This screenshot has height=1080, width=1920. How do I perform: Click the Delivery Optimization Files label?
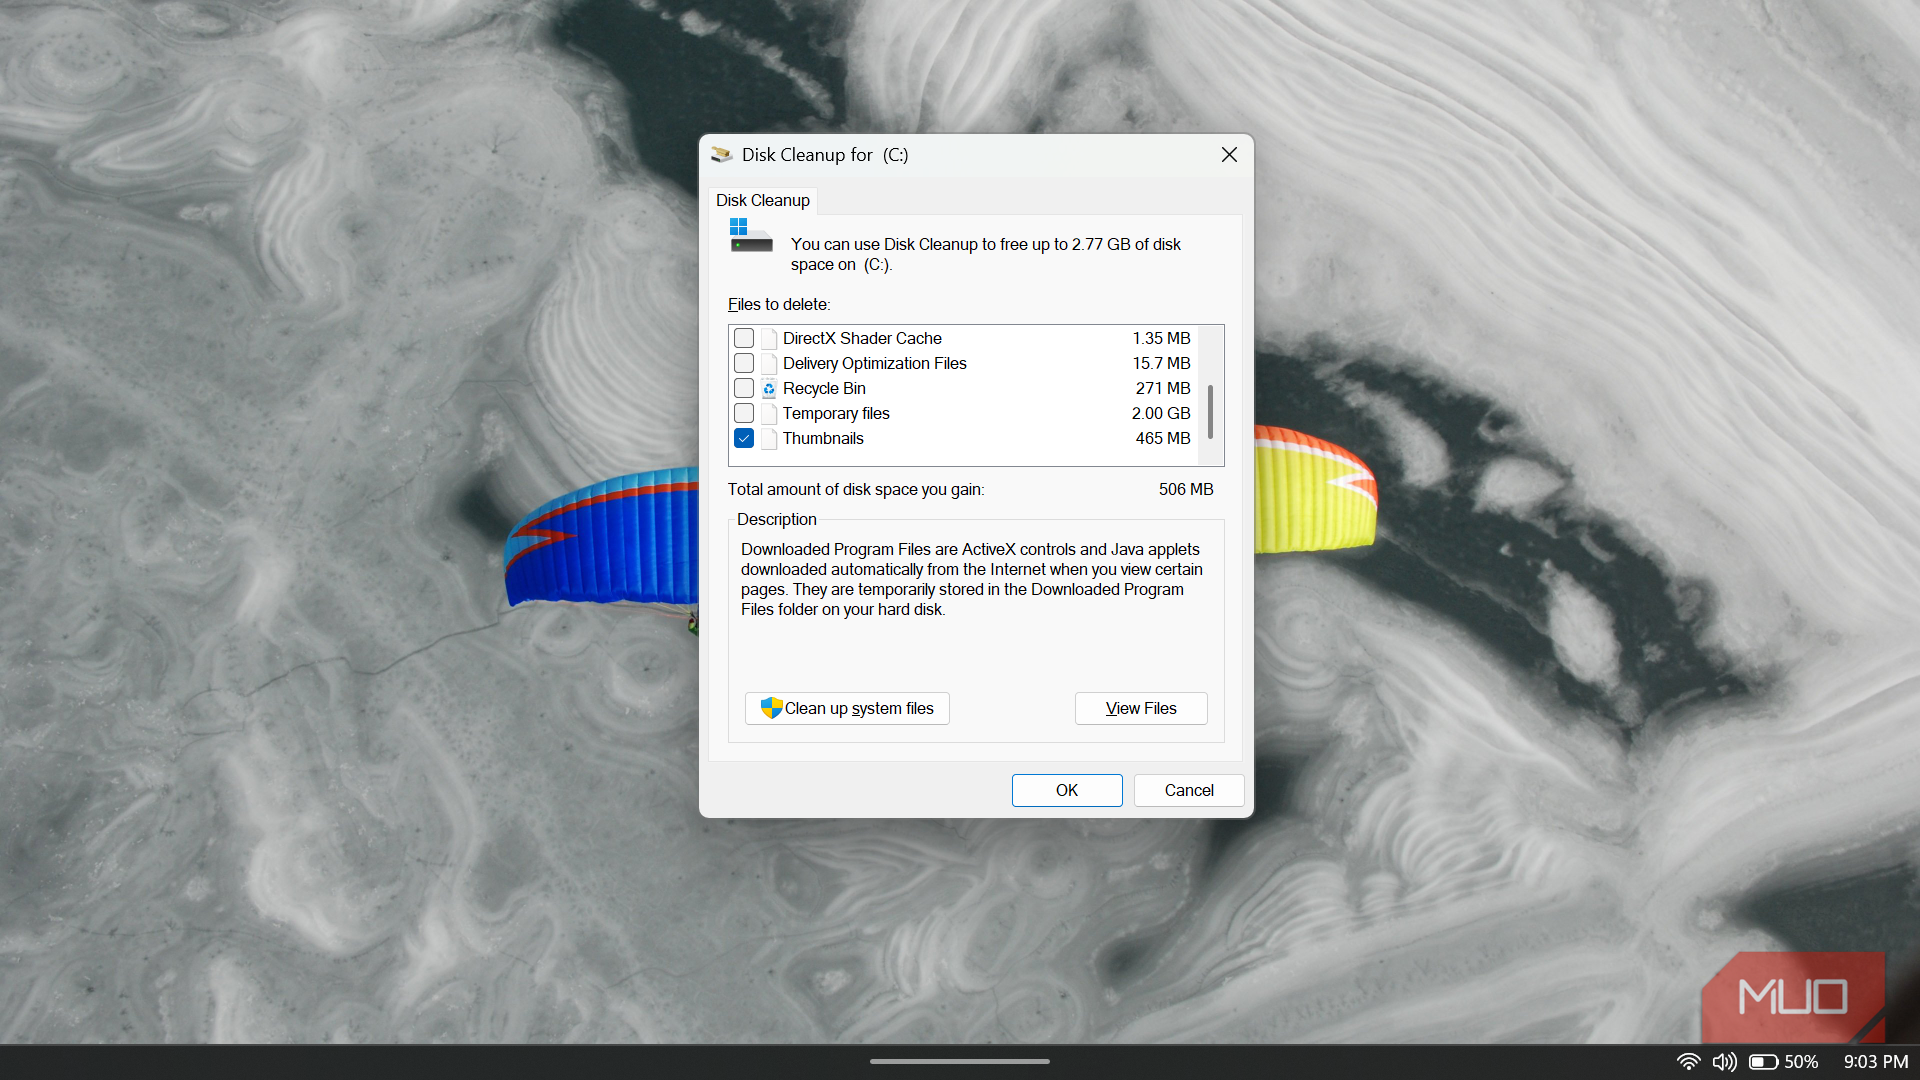click(x=875, y=363)
